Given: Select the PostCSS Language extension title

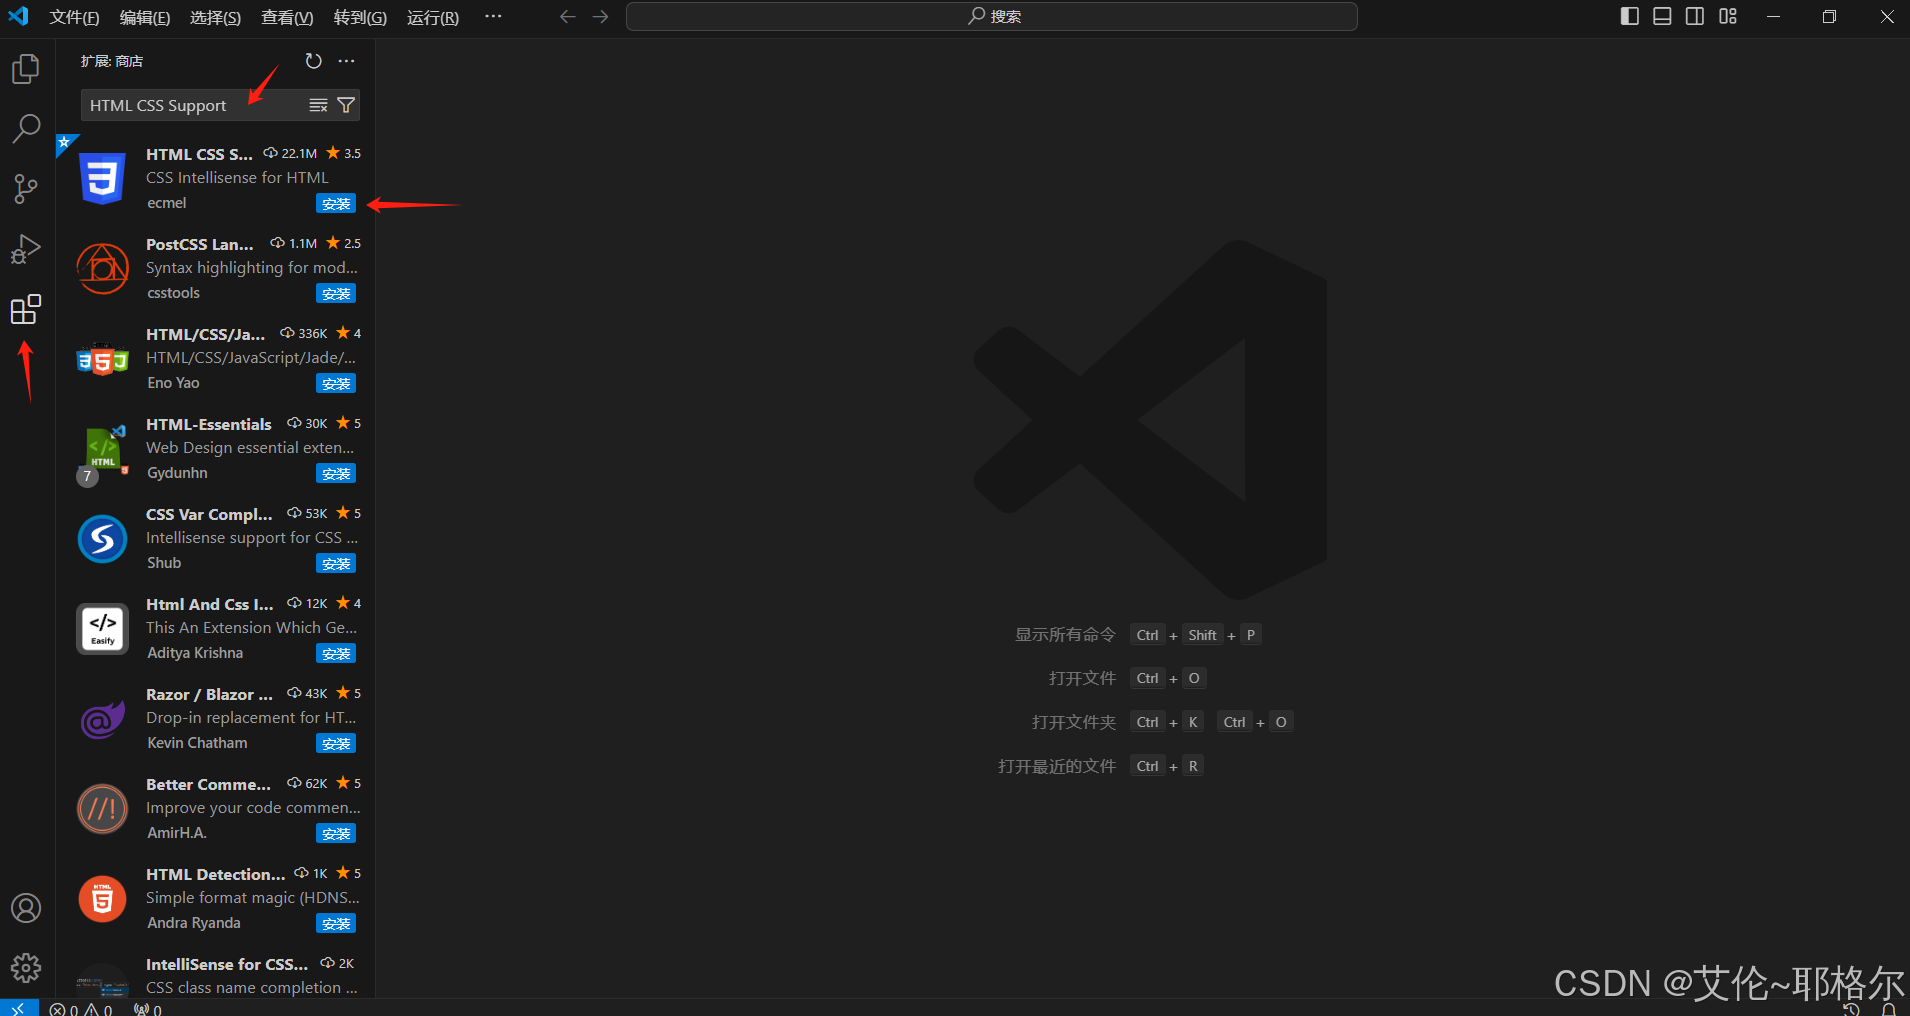Looking at the screenshot, I should (x=200, y=244).
